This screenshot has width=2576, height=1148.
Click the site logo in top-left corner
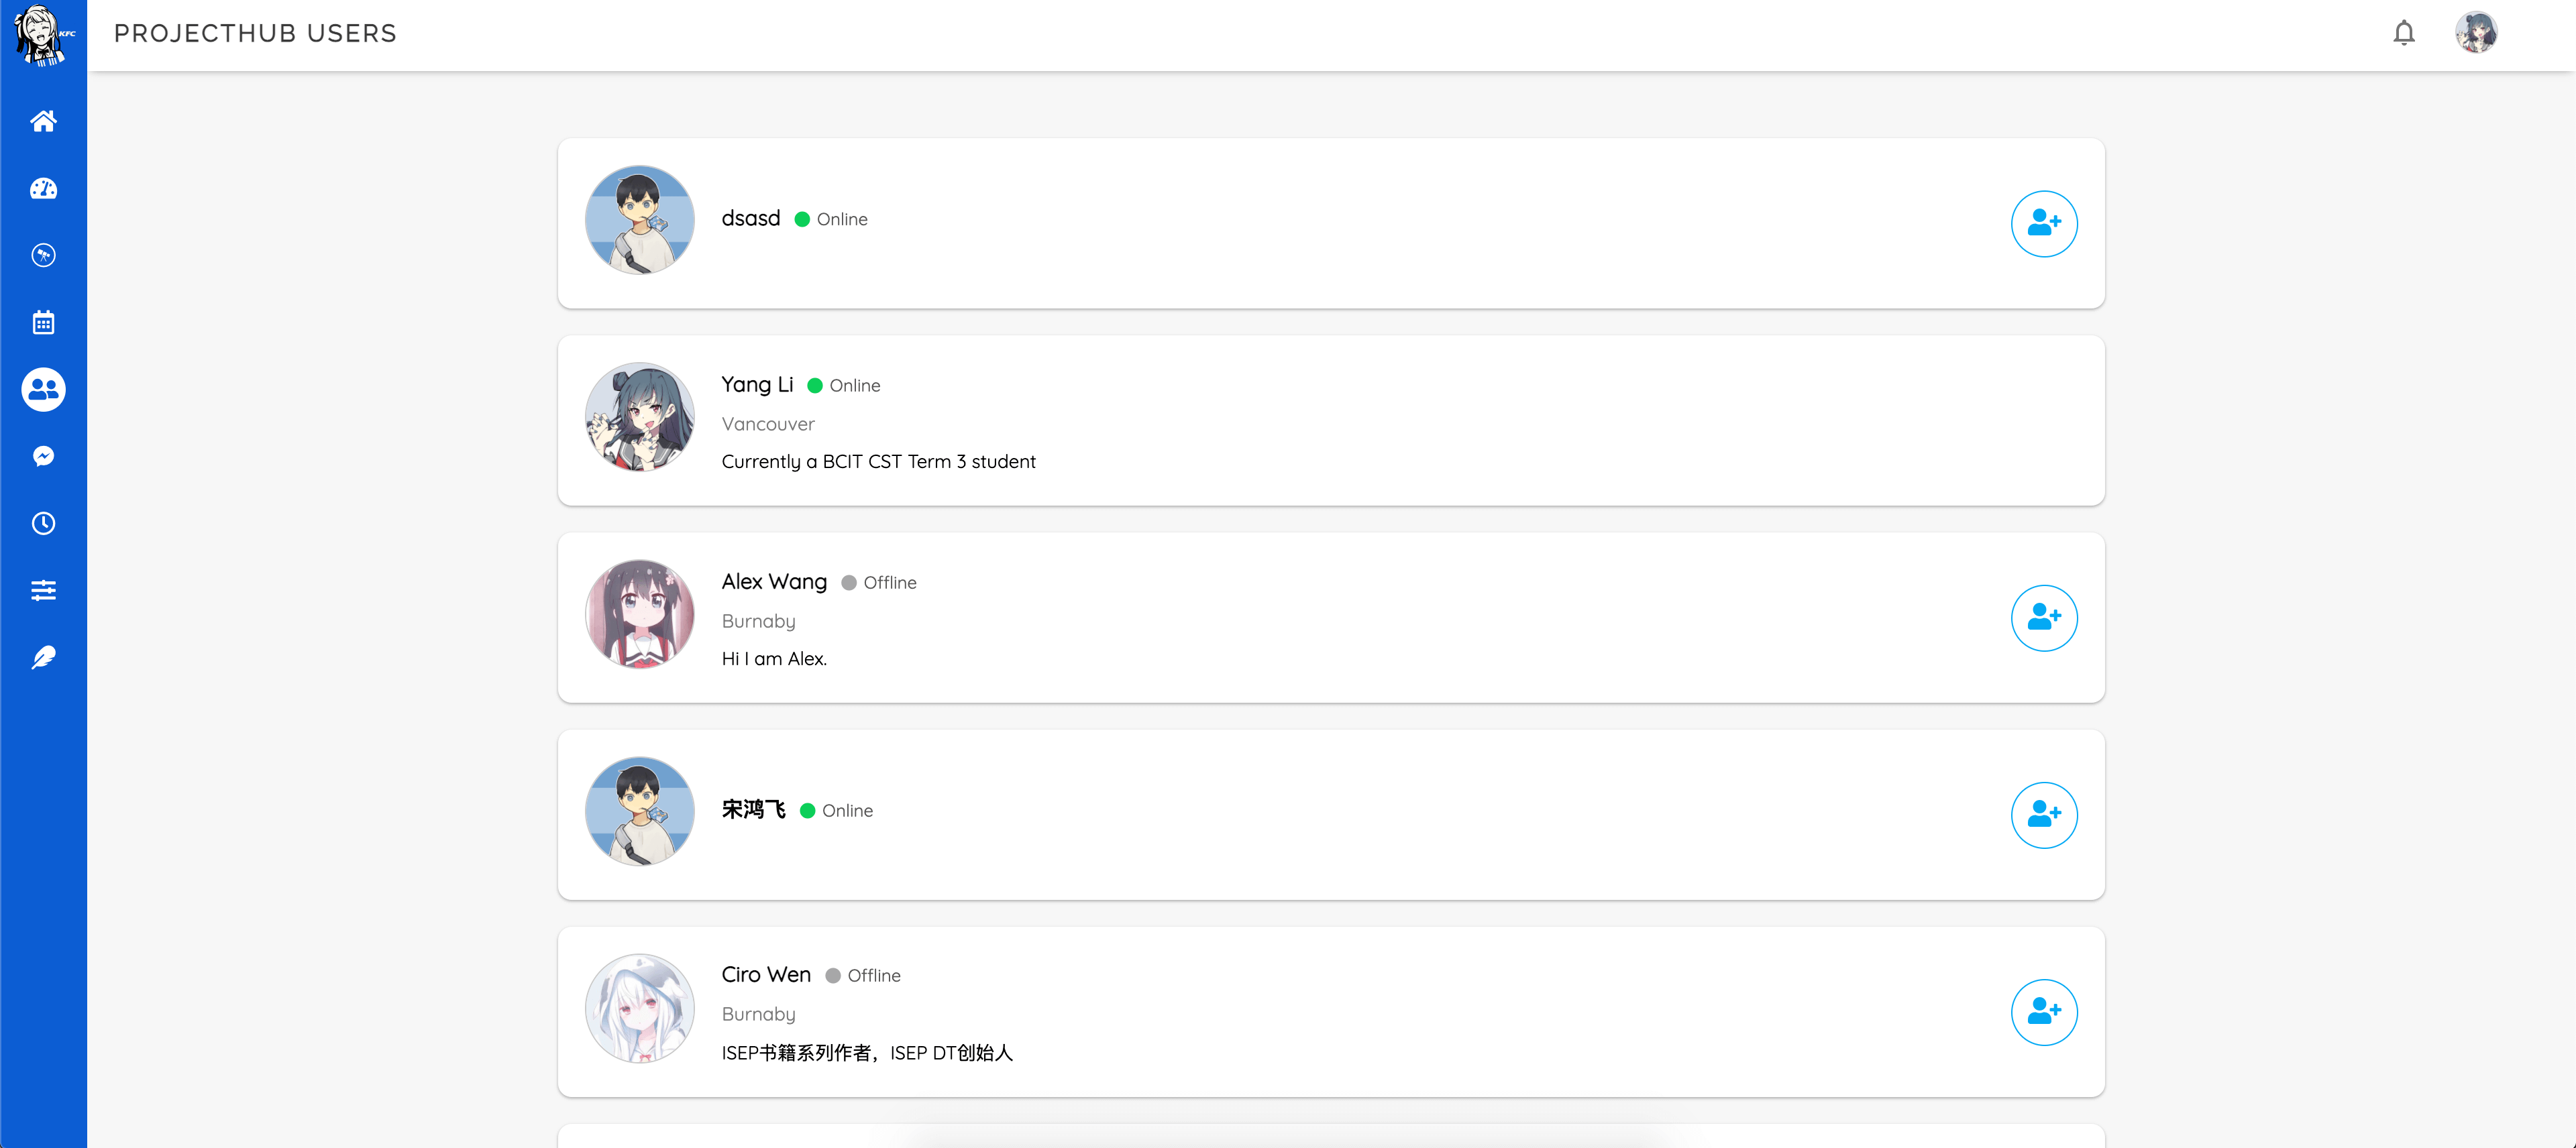43,35
